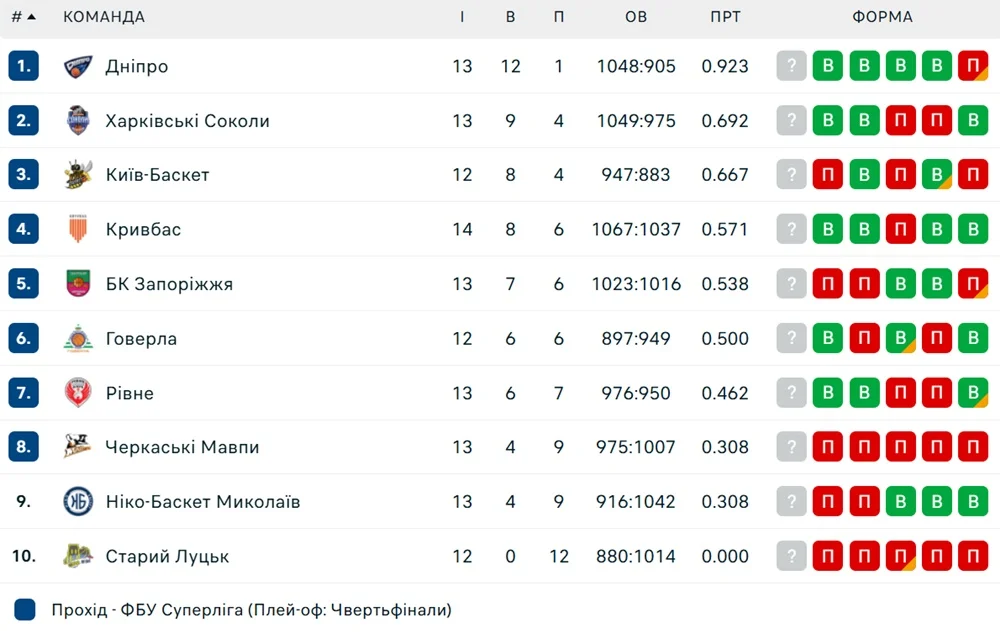Click Рівне's grey question-mark upcoming match badge

coord(791,393)
